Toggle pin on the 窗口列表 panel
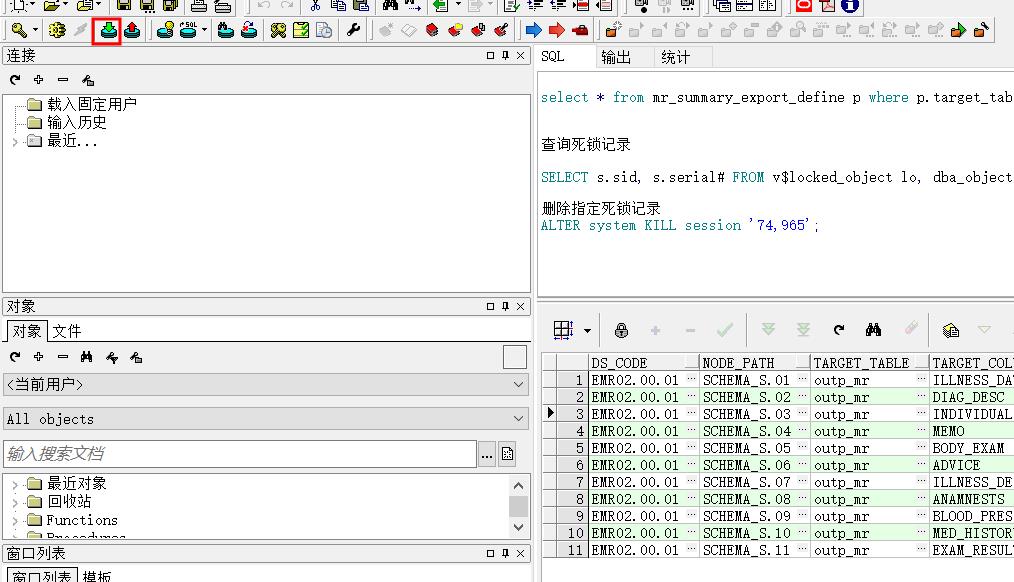The width and height of the screenshot is (1014, 582). [x=505, y=554]
